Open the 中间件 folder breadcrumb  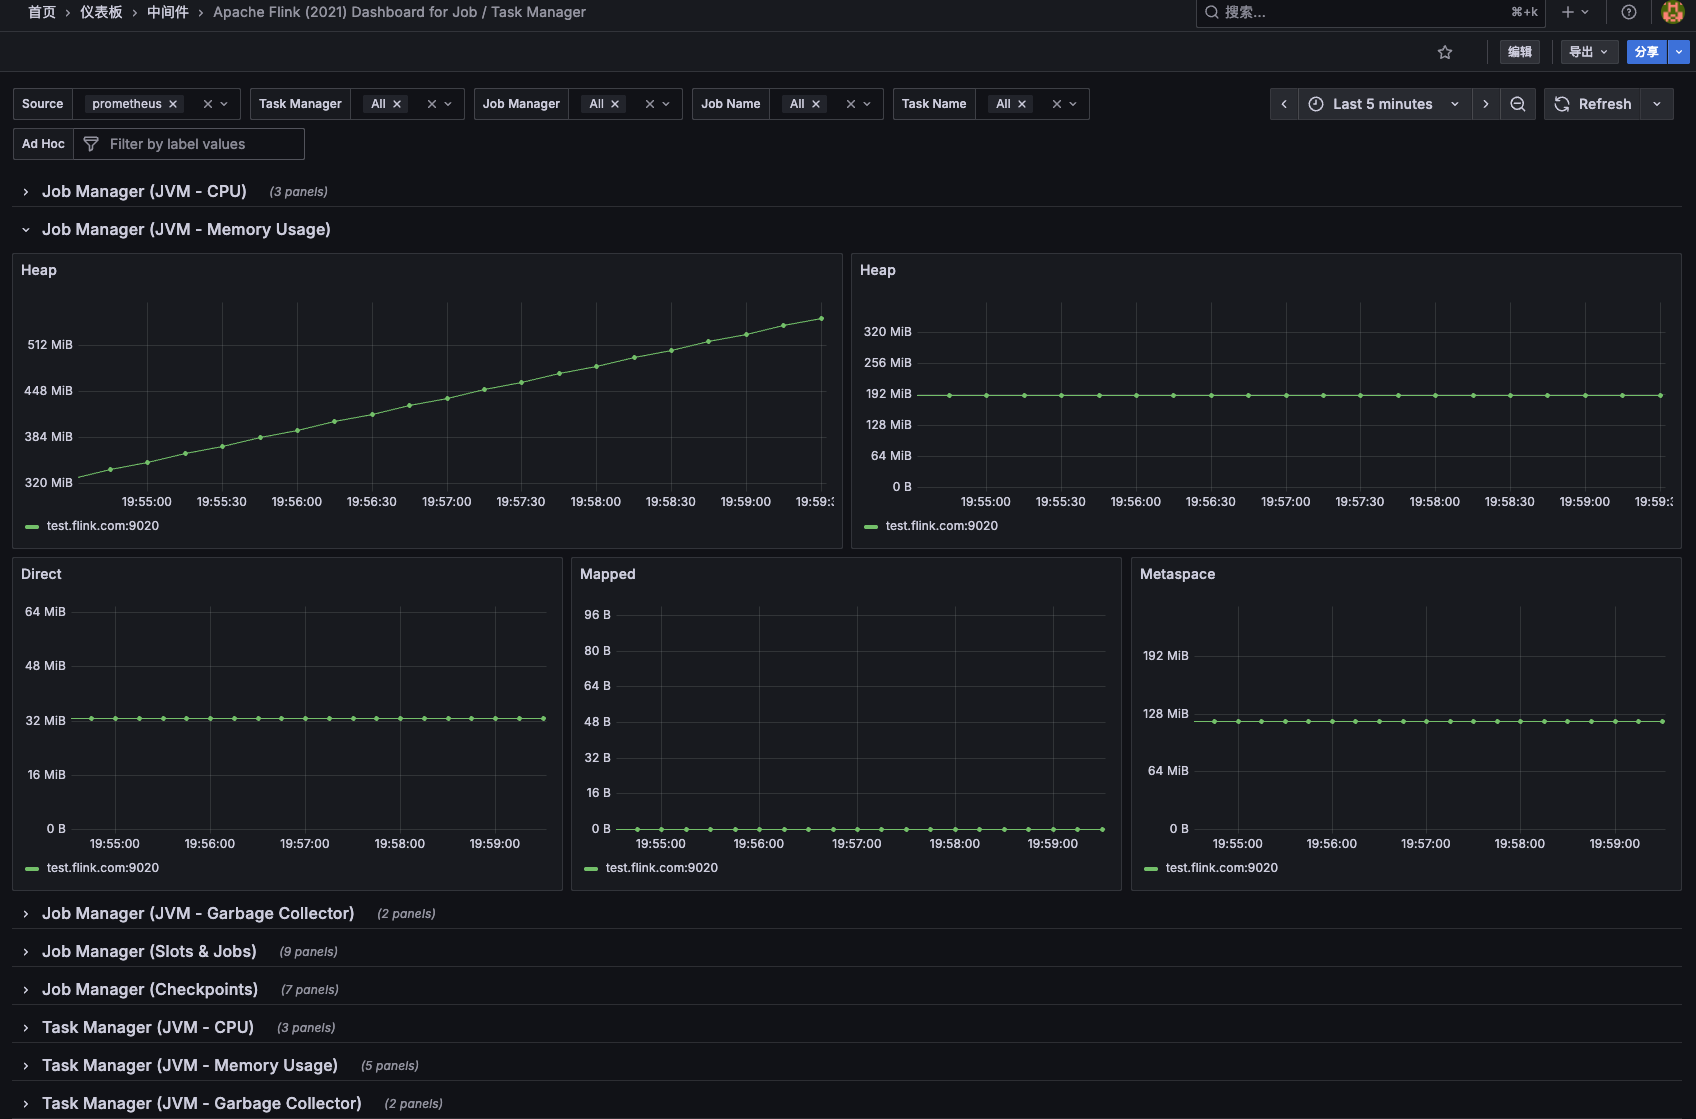pos(168,12)
